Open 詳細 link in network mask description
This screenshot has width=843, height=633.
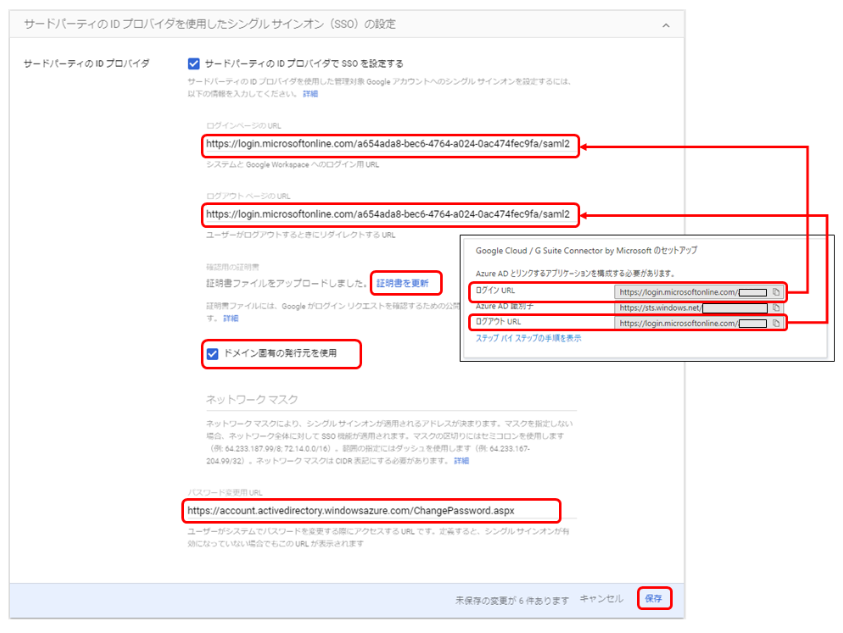coord(461,461)
